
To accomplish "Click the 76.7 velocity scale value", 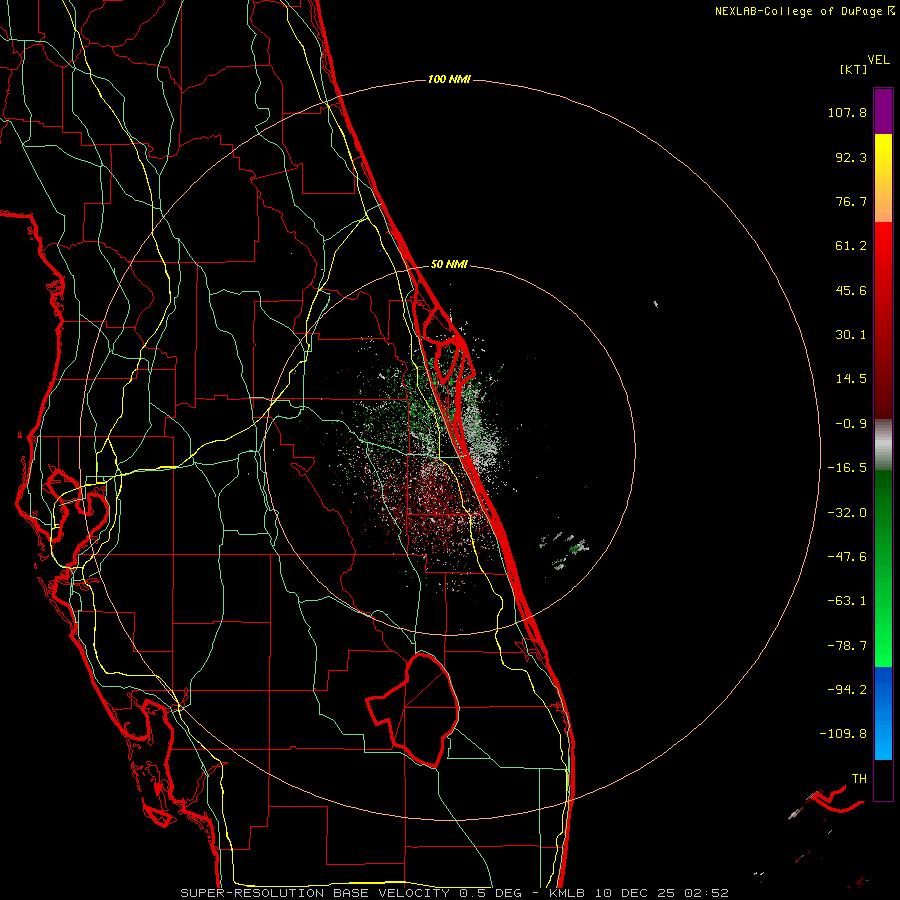I will tap(851, 201).
